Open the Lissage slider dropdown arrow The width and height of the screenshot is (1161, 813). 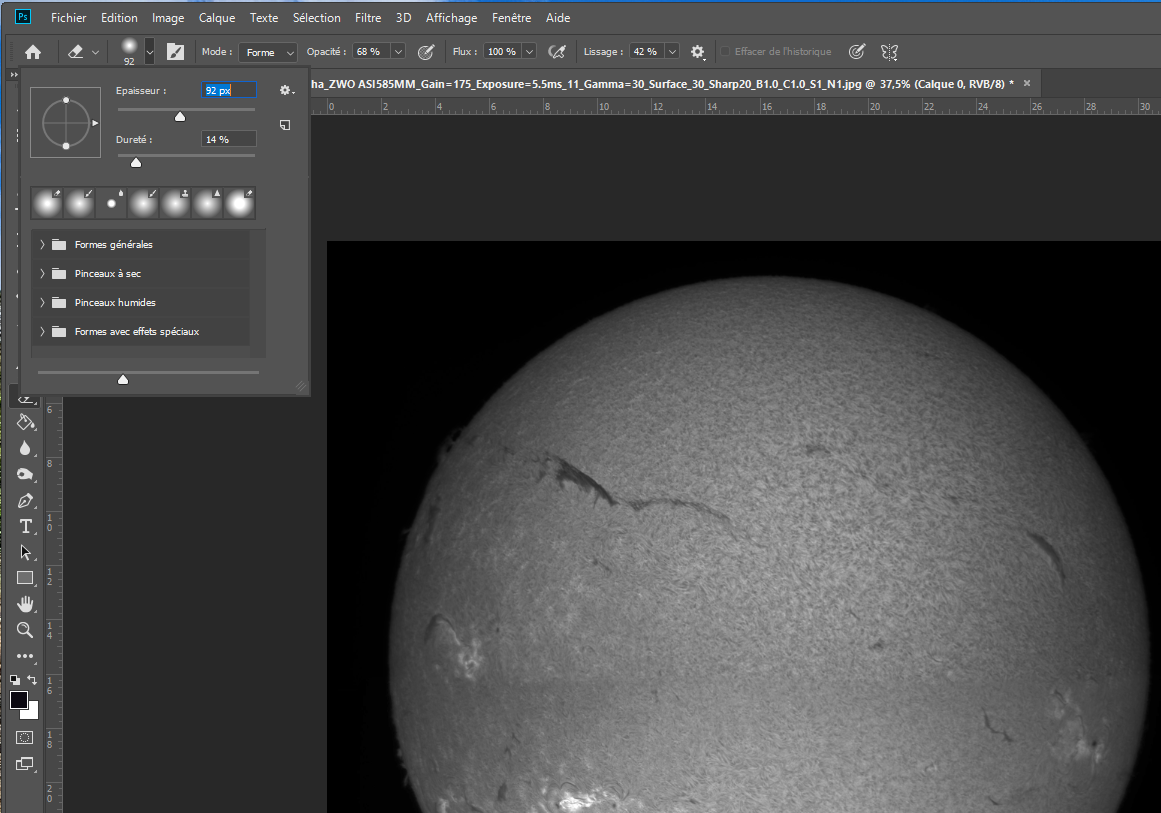(x=672, y=52)
